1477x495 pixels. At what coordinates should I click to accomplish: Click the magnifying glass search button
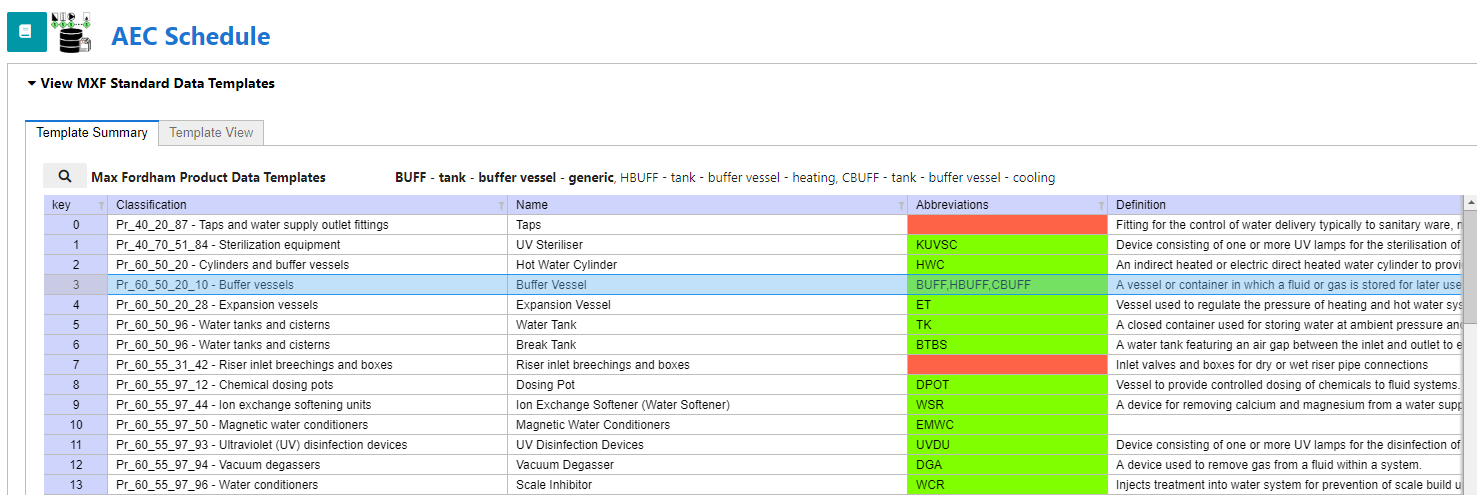point(64,177)
